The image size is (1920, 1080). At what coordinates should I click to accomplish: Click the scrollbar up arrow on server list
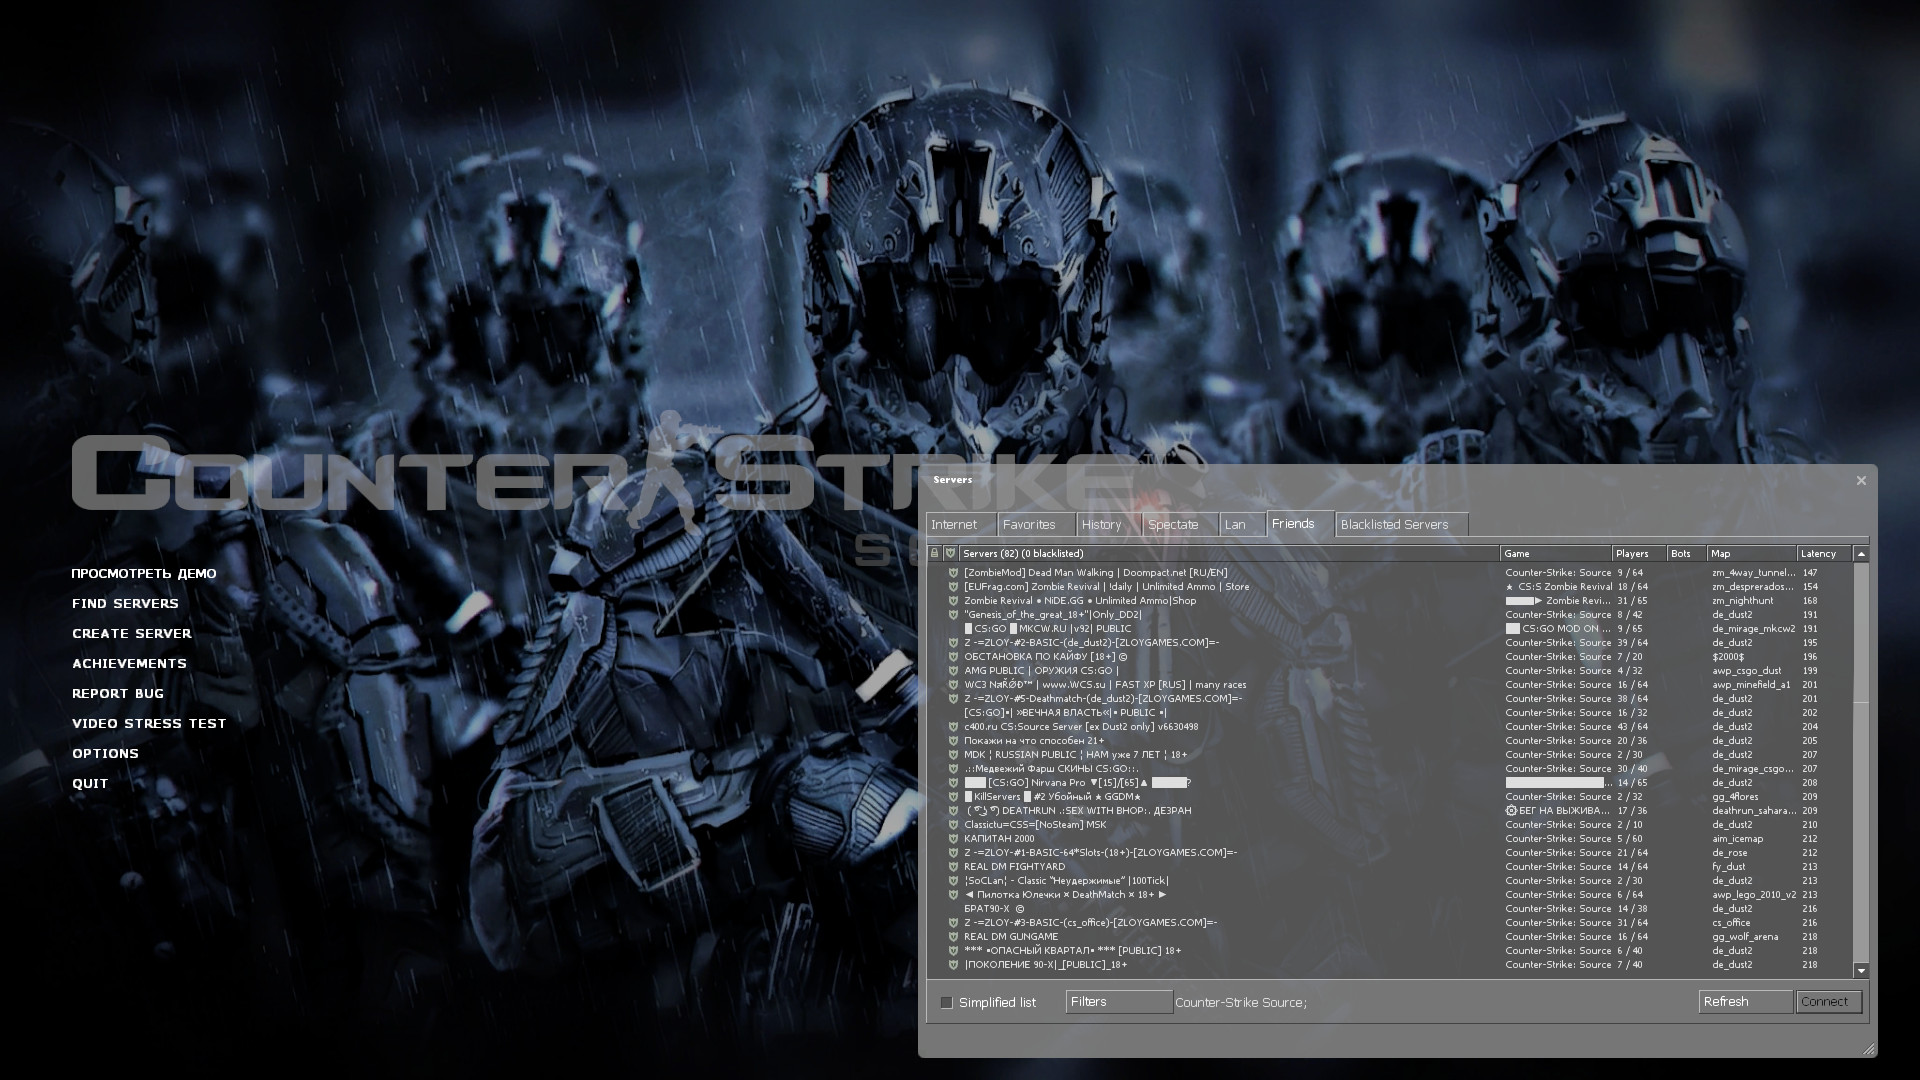coord(1860,552)
